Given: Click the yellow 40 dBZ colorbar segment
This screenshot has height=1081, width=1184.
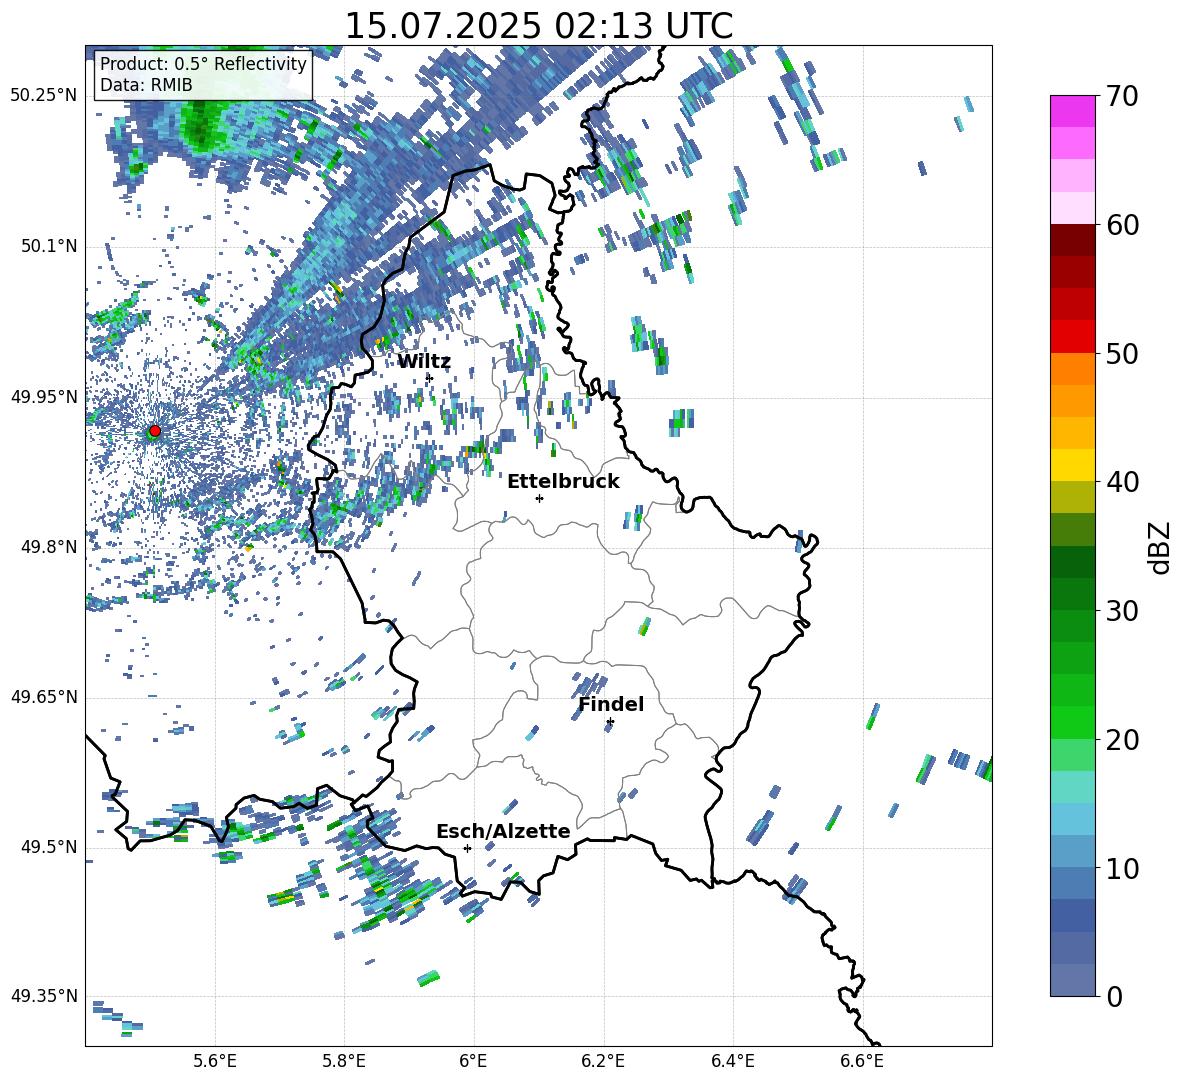Looking at the screenshot, I should [x=1072, y=465].
